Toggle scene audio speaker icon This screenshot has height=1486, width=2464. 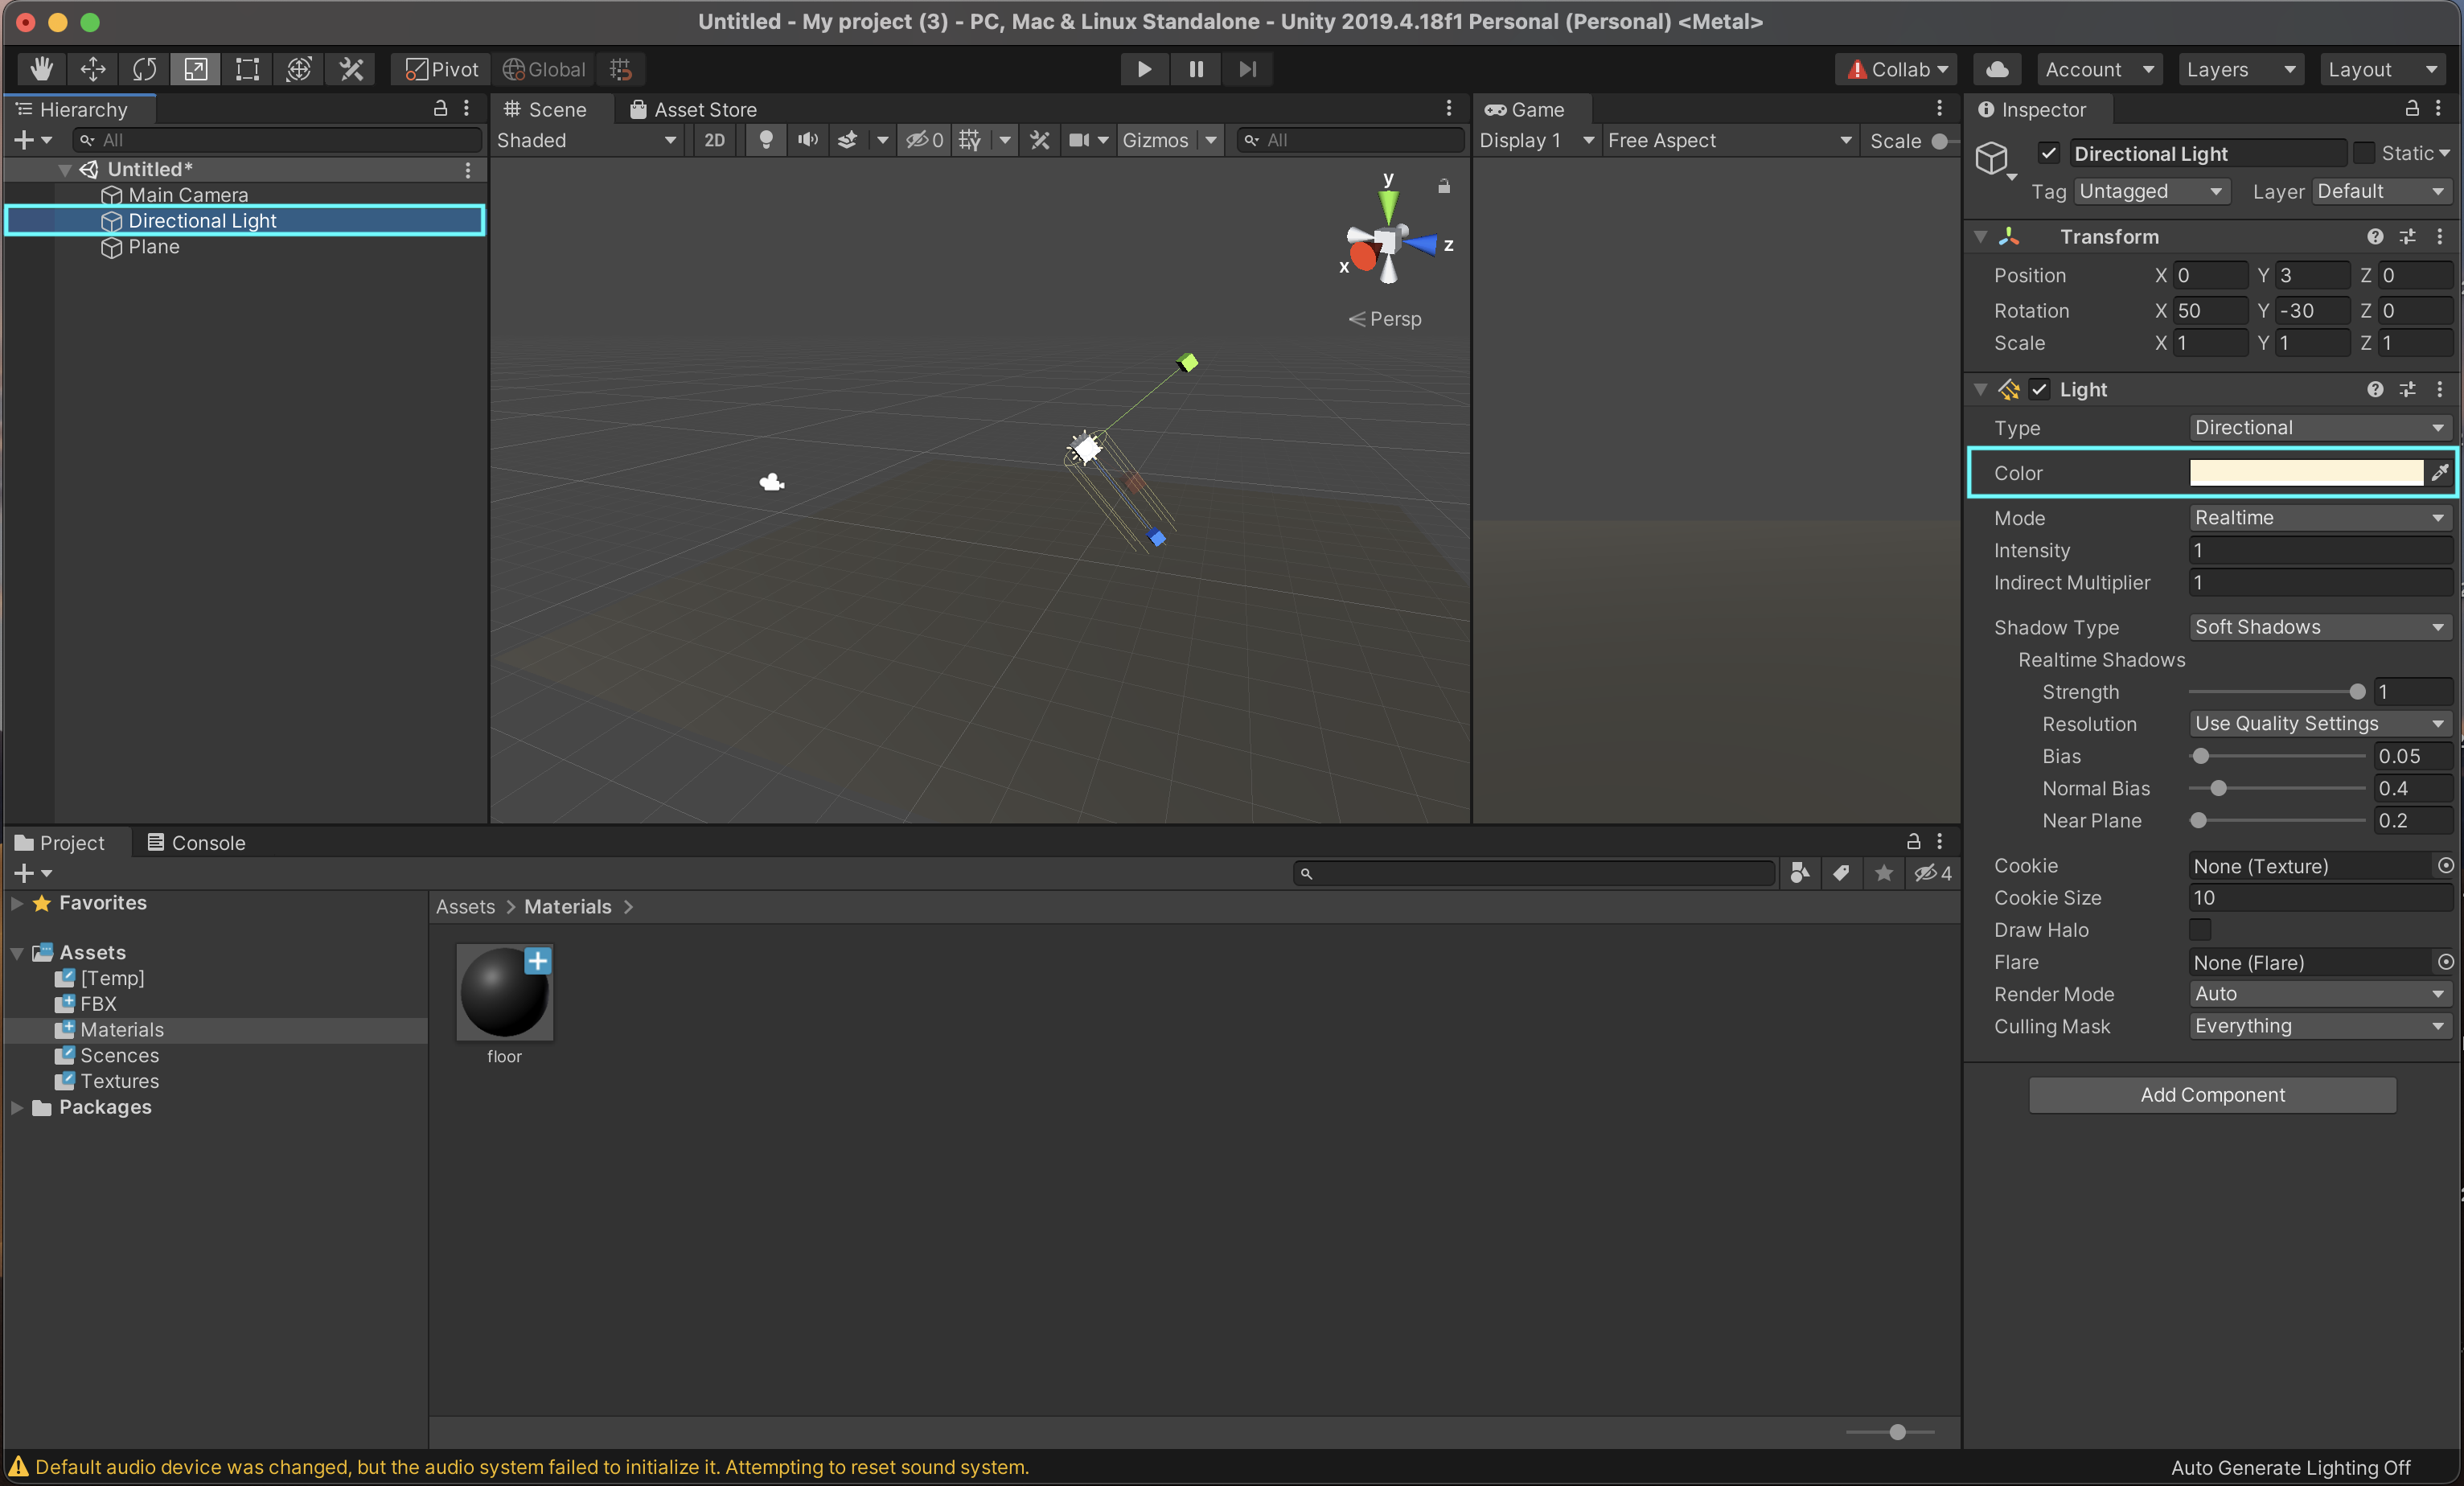click(x=807, y=140)
